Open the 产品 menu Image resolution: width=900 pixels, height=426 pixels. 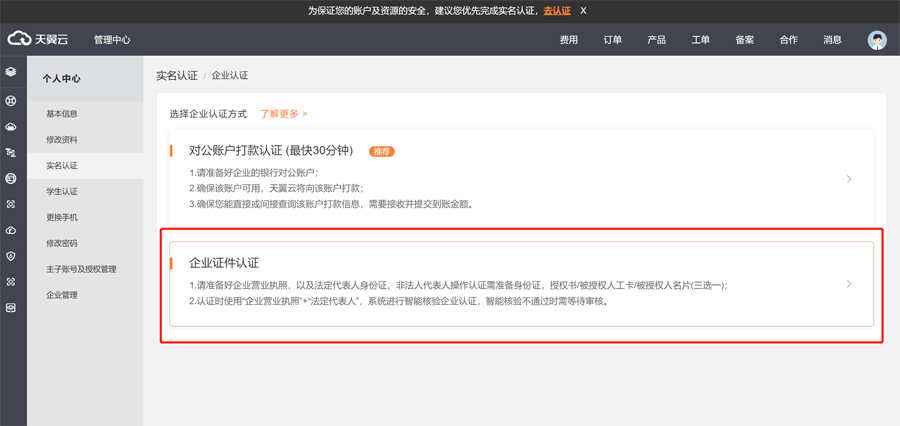657,40
